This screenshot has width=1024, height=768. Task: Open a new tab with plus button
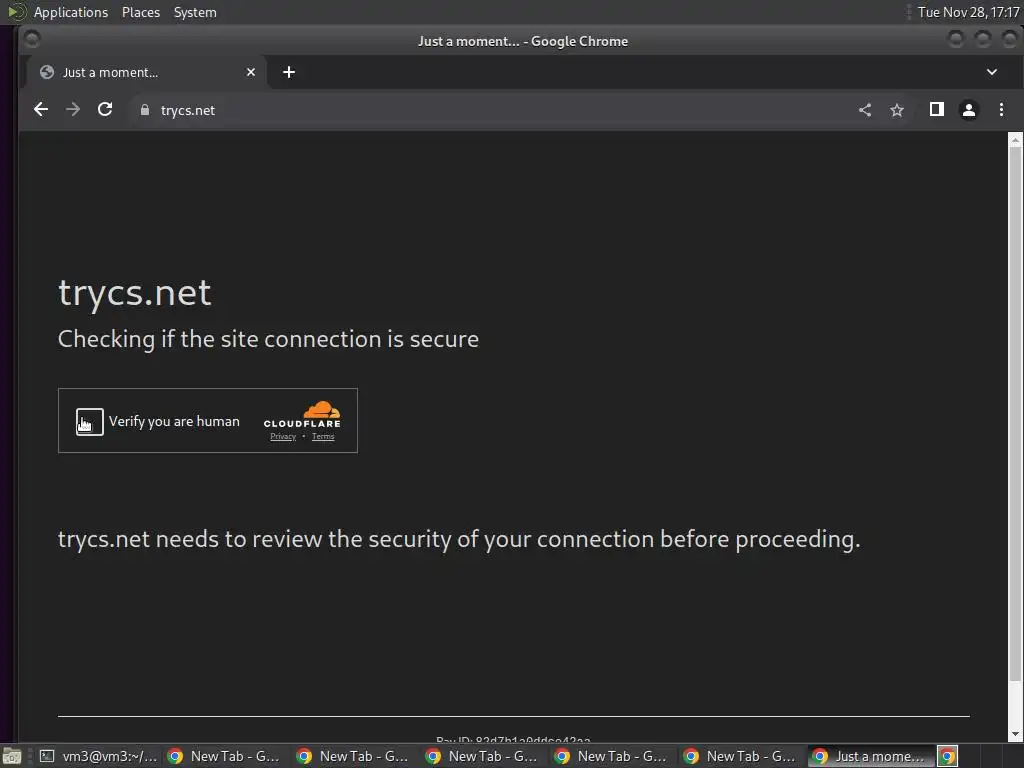click(289, 72)
